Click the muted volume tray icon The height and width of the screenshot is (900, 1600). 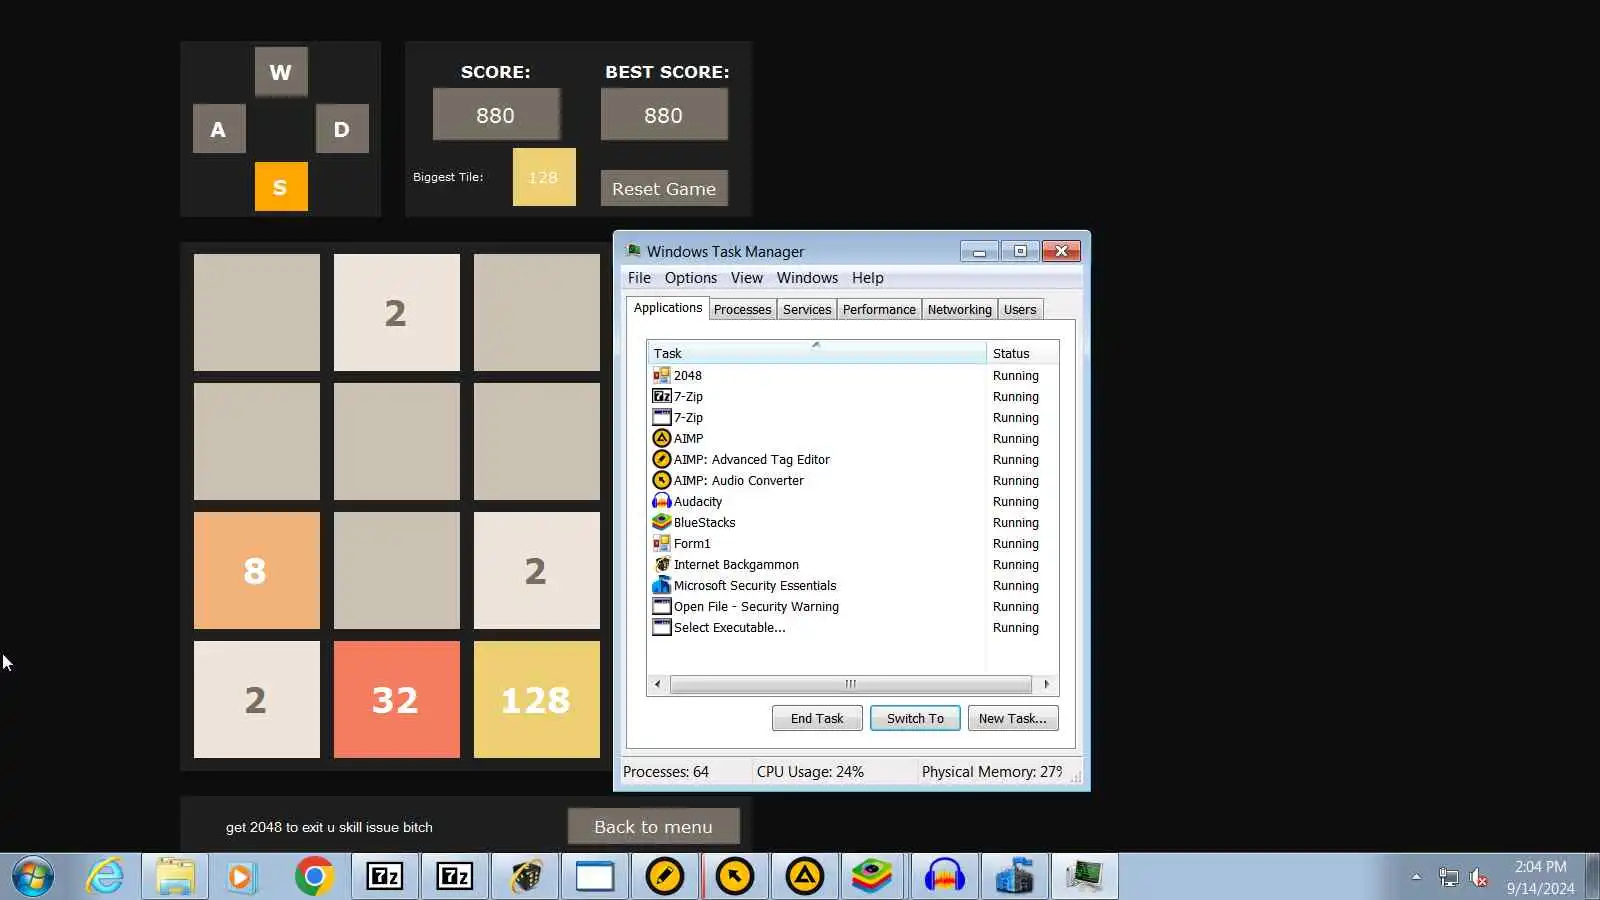coord(1479,878)
